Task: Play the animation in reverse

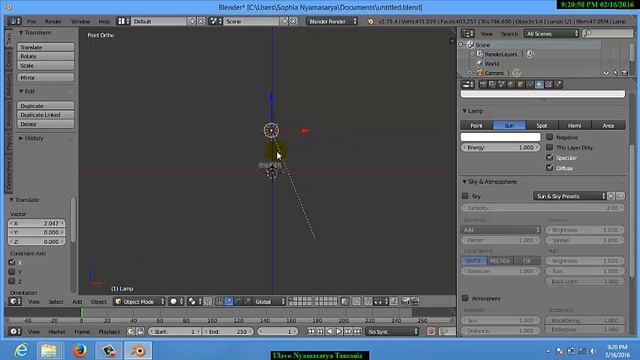Action: tap(329, 331)
